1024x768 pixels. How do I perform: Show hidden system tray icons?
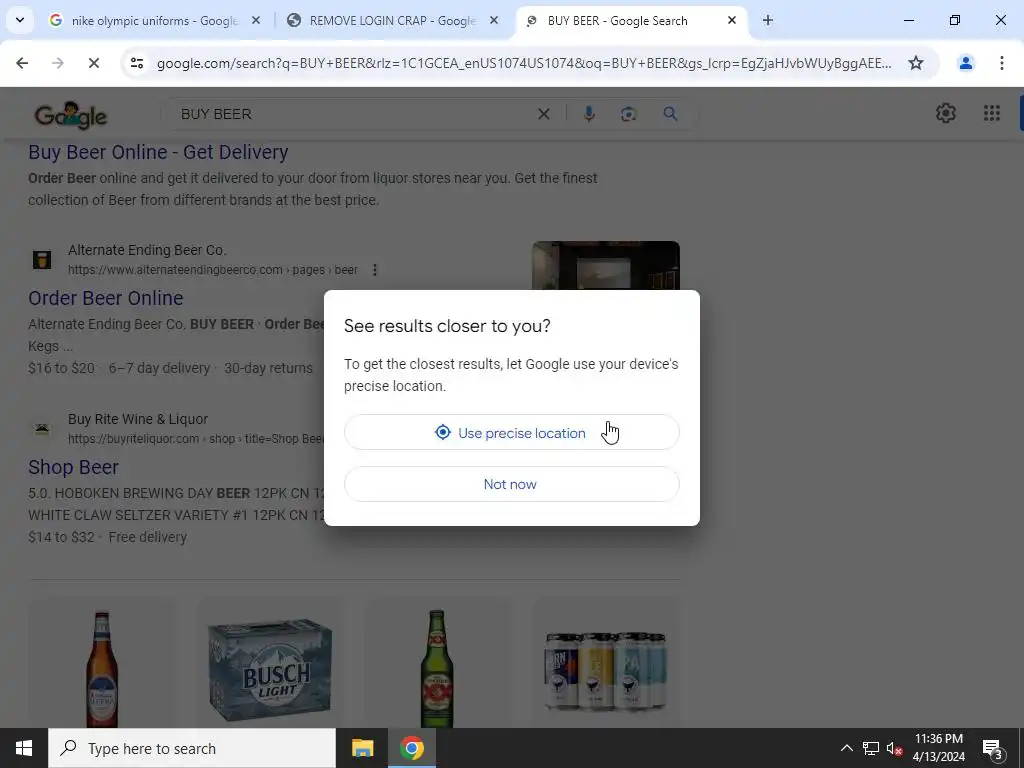pos(846,748)
